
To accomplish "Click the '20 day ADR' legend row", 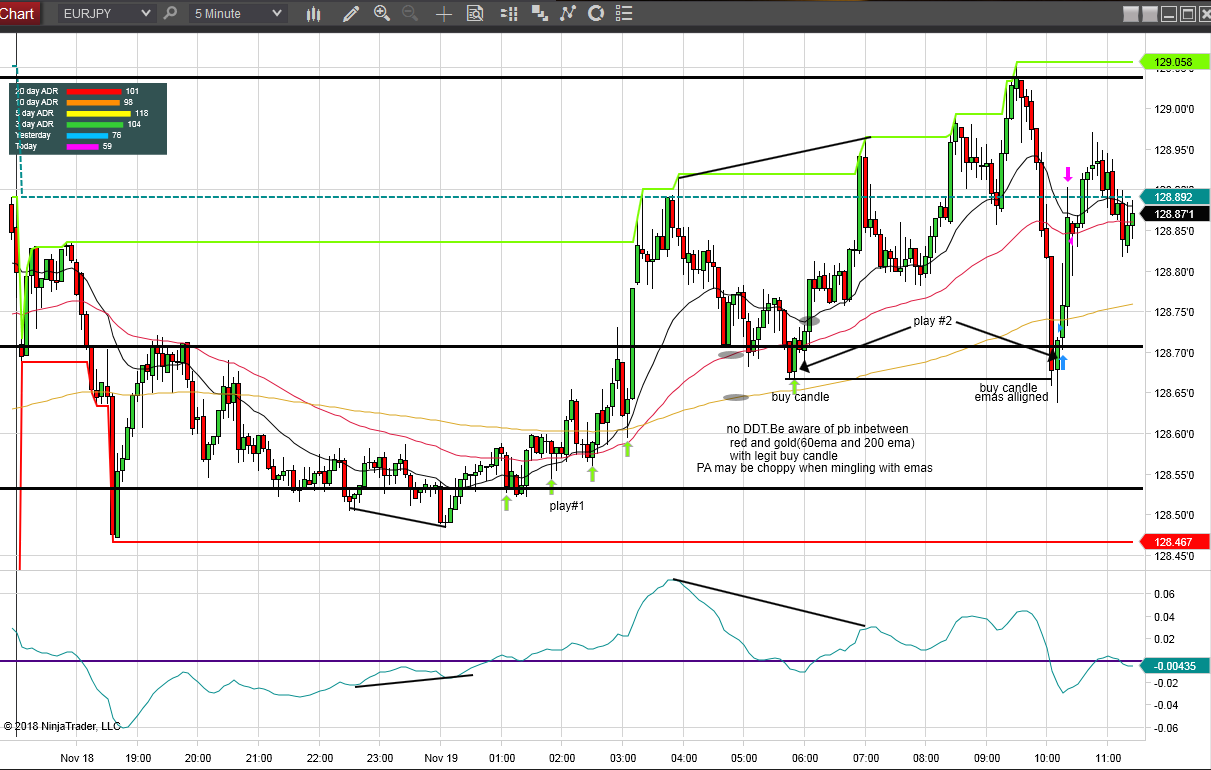I will (76, 91).
